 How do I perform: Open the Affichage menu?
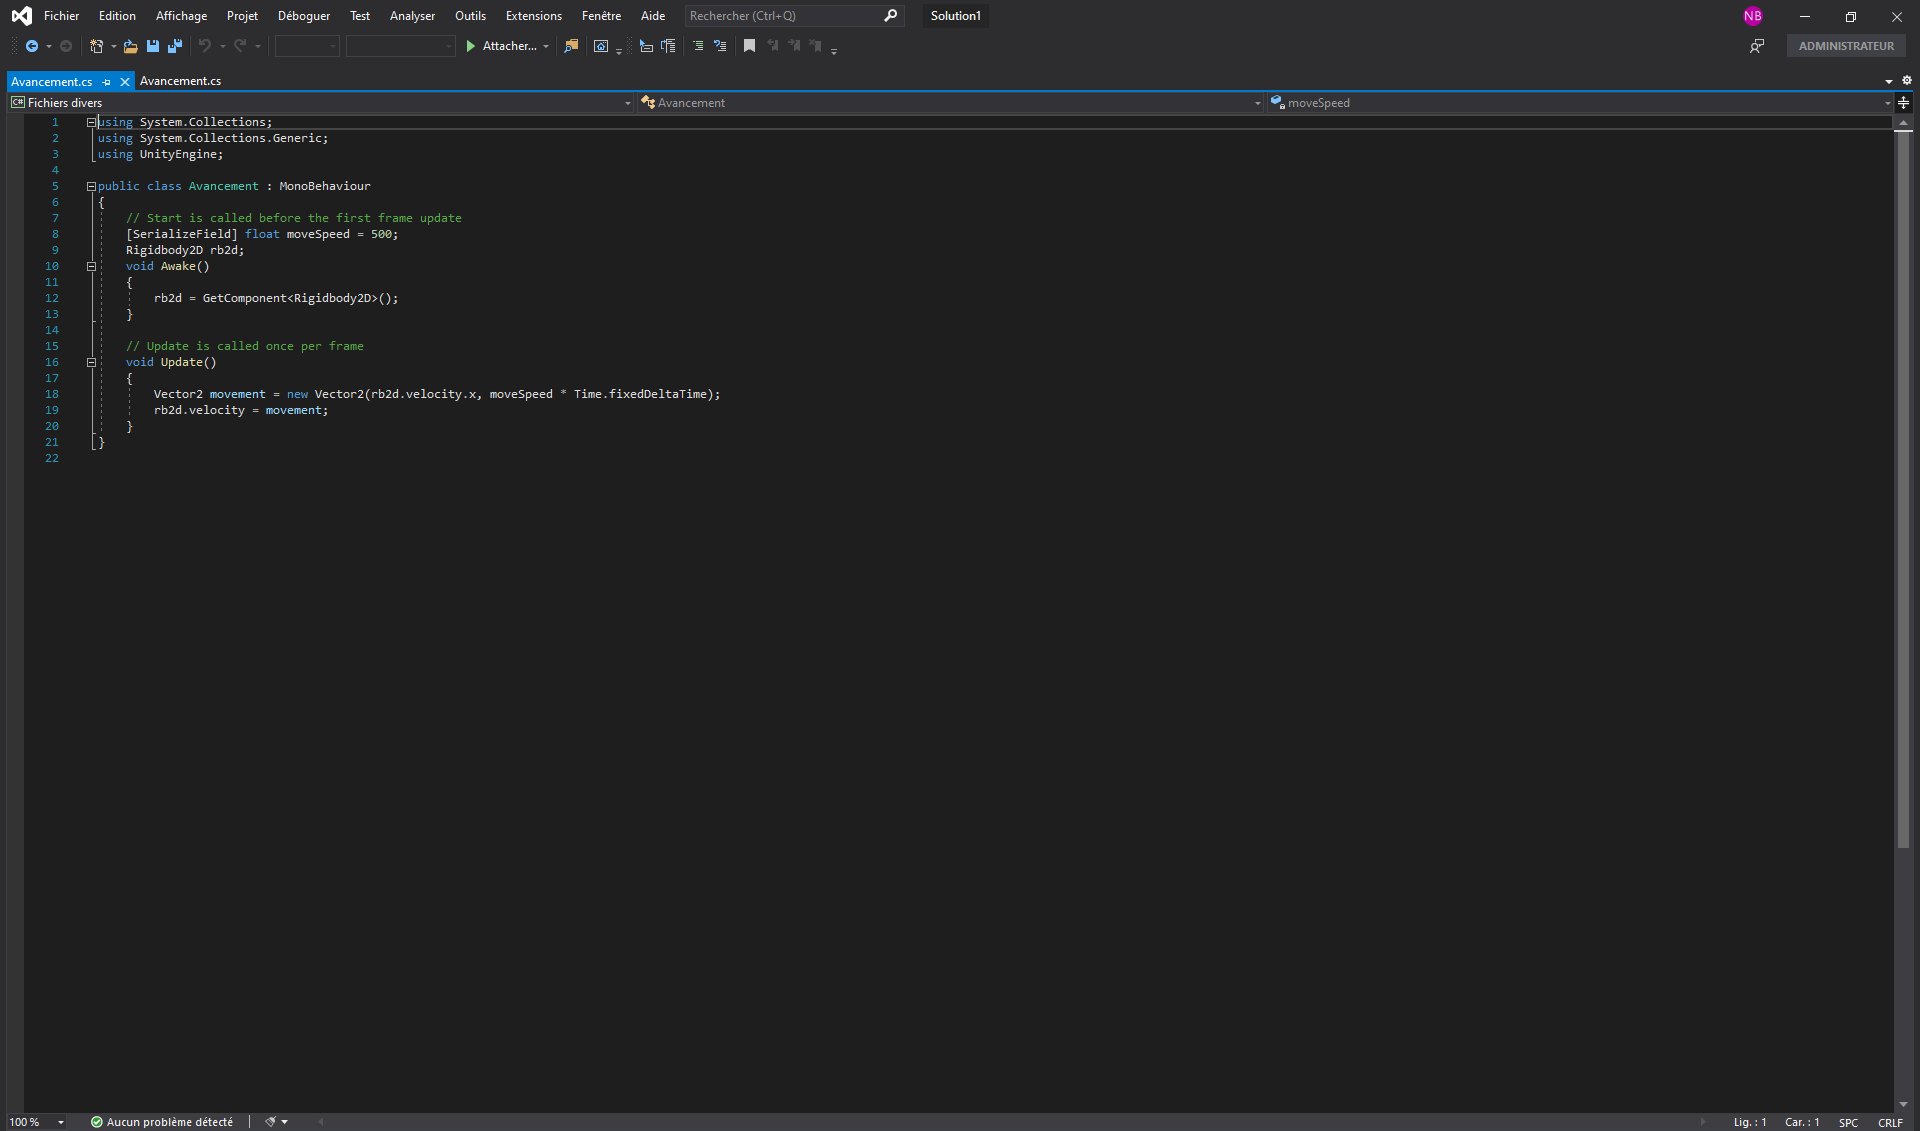pyautogui.click(x=181, y=16)
